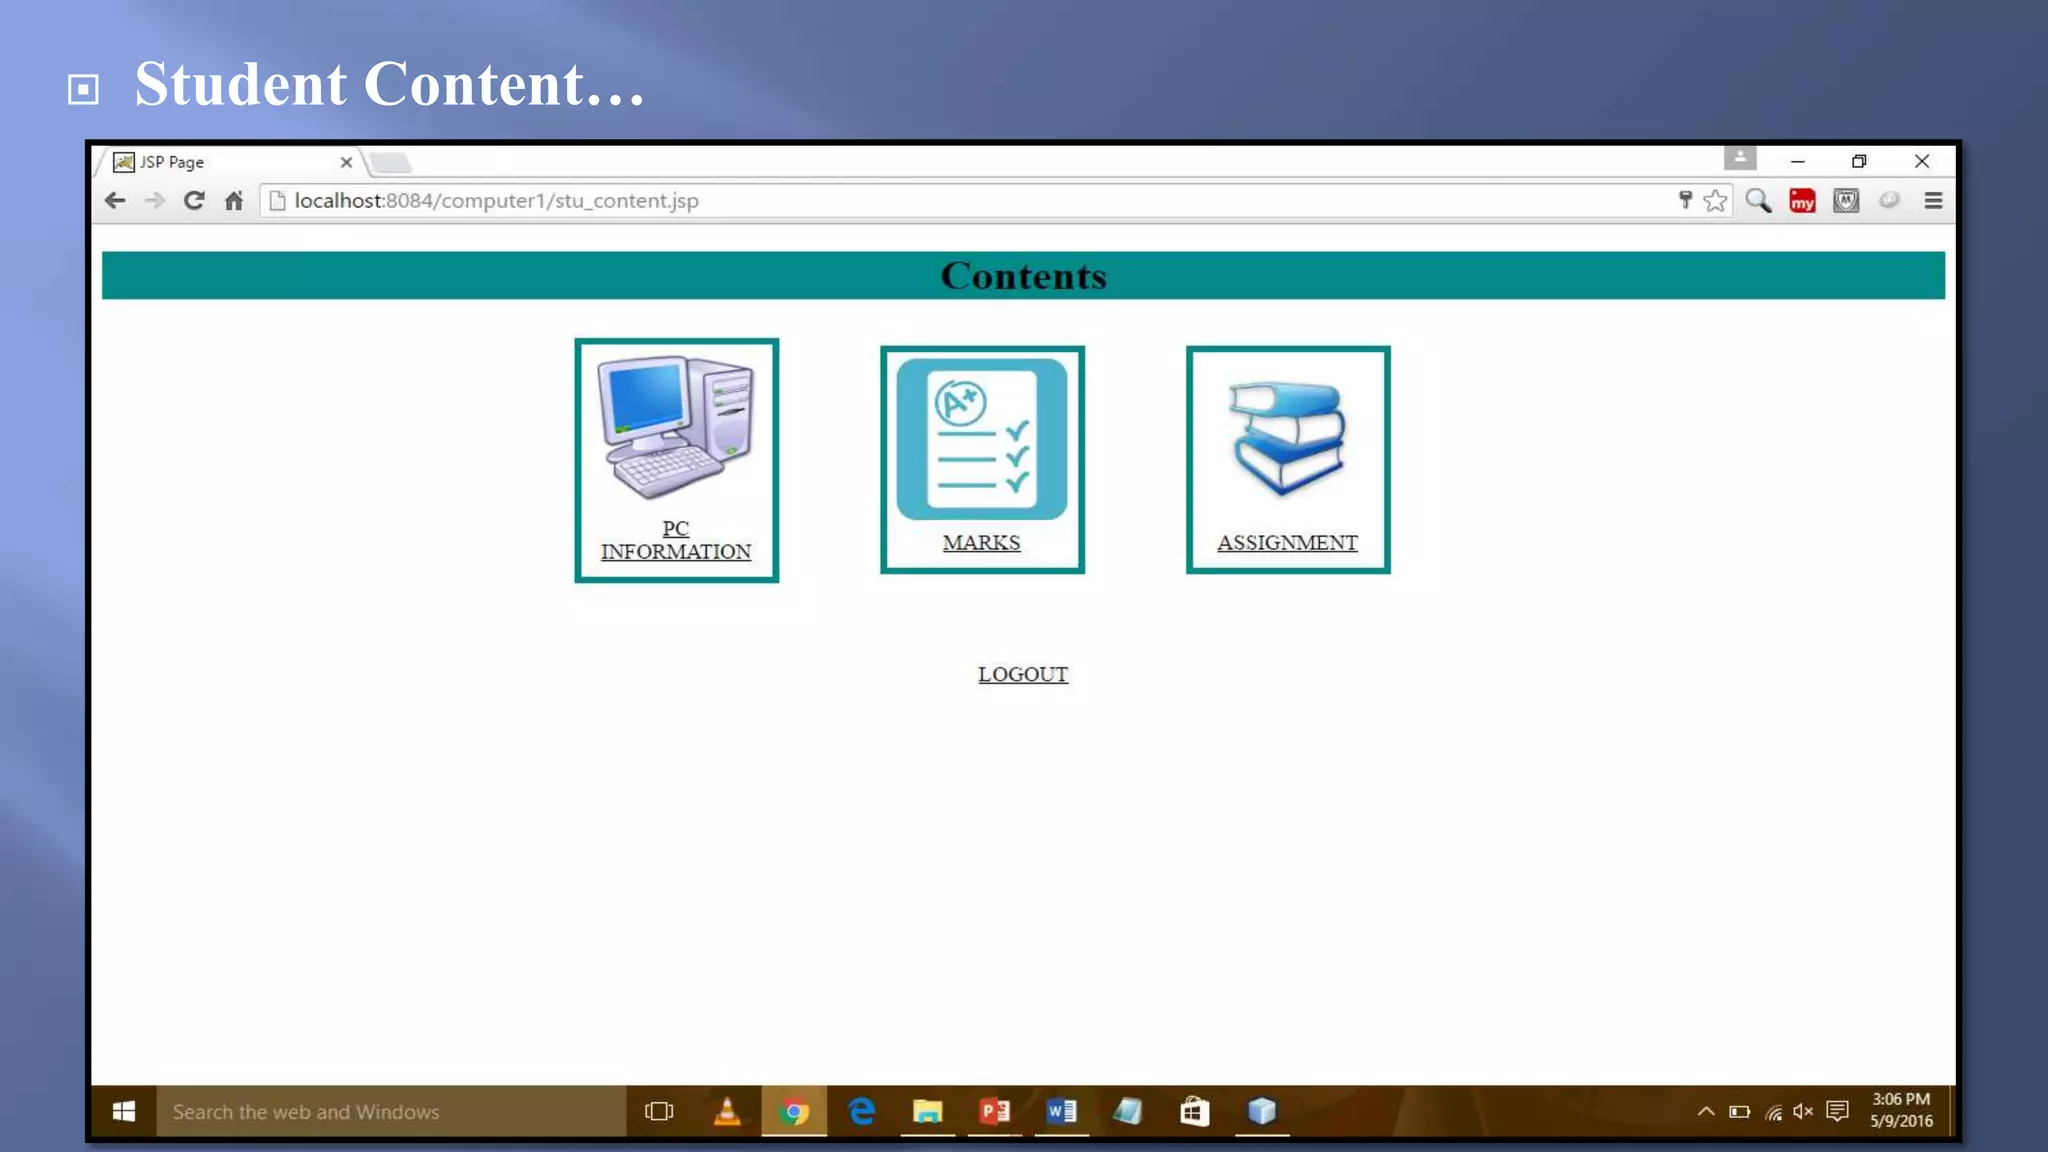Switch to Word in the taskbar

point(1062,1112)
